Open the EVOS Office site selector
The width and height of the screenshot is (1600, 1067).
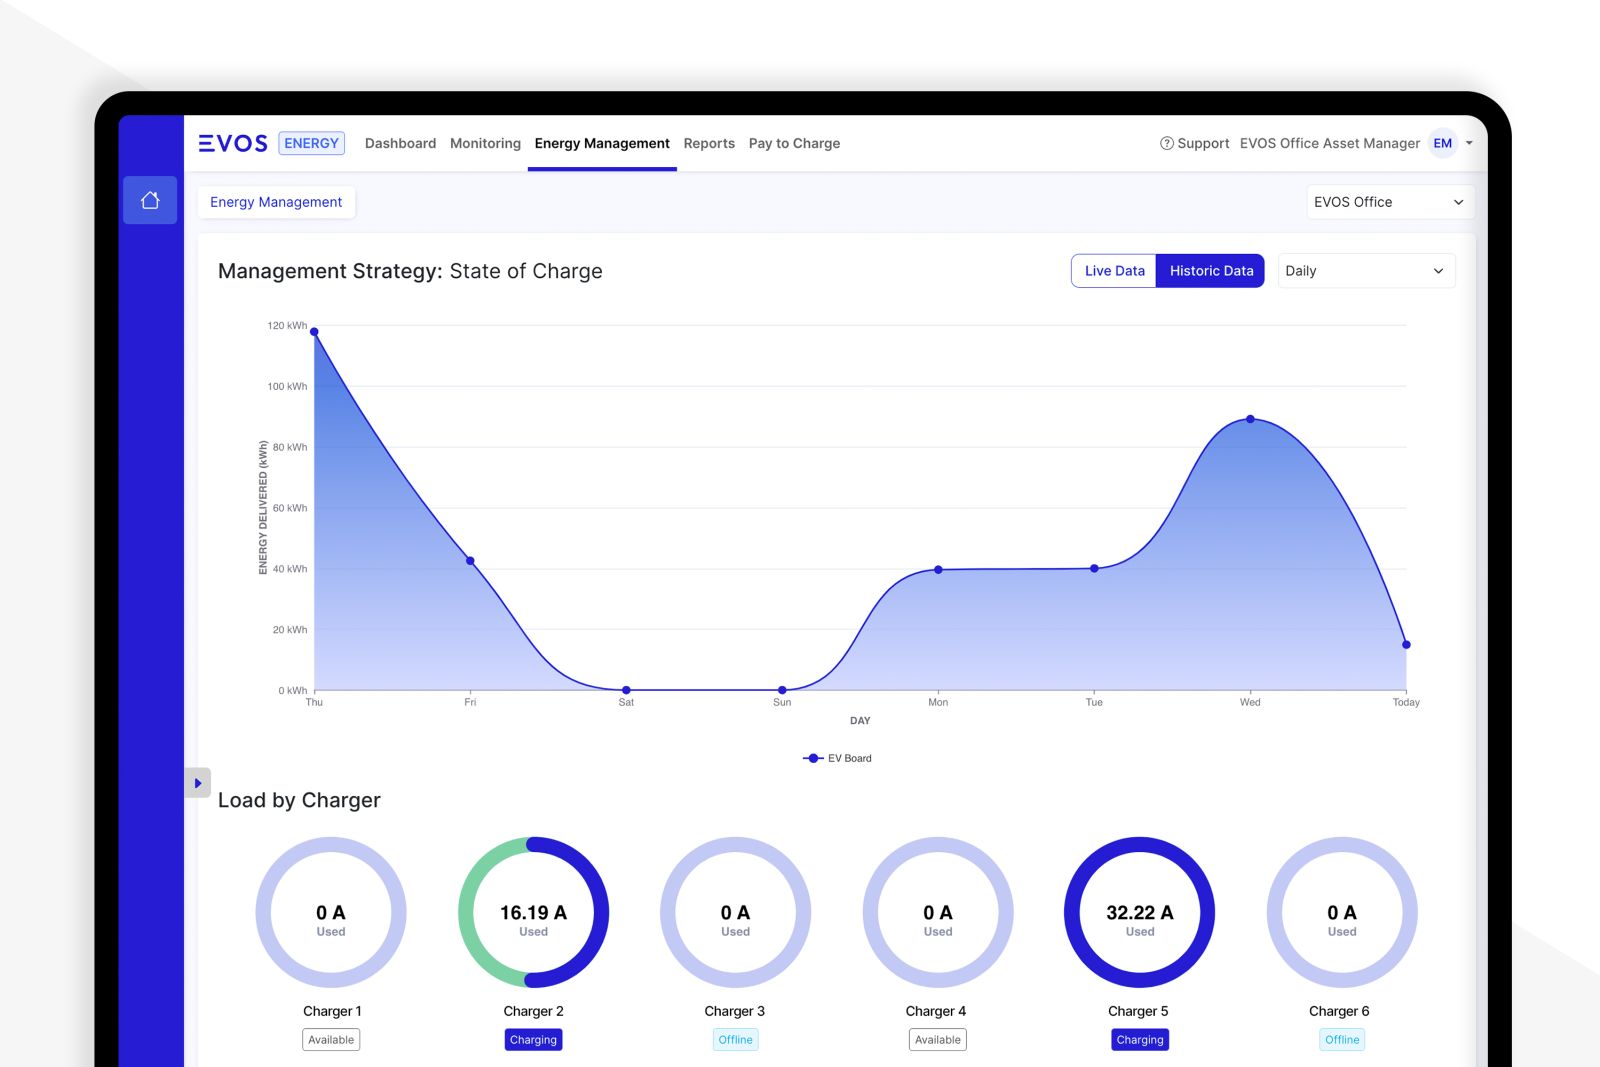coord(1390,201)
